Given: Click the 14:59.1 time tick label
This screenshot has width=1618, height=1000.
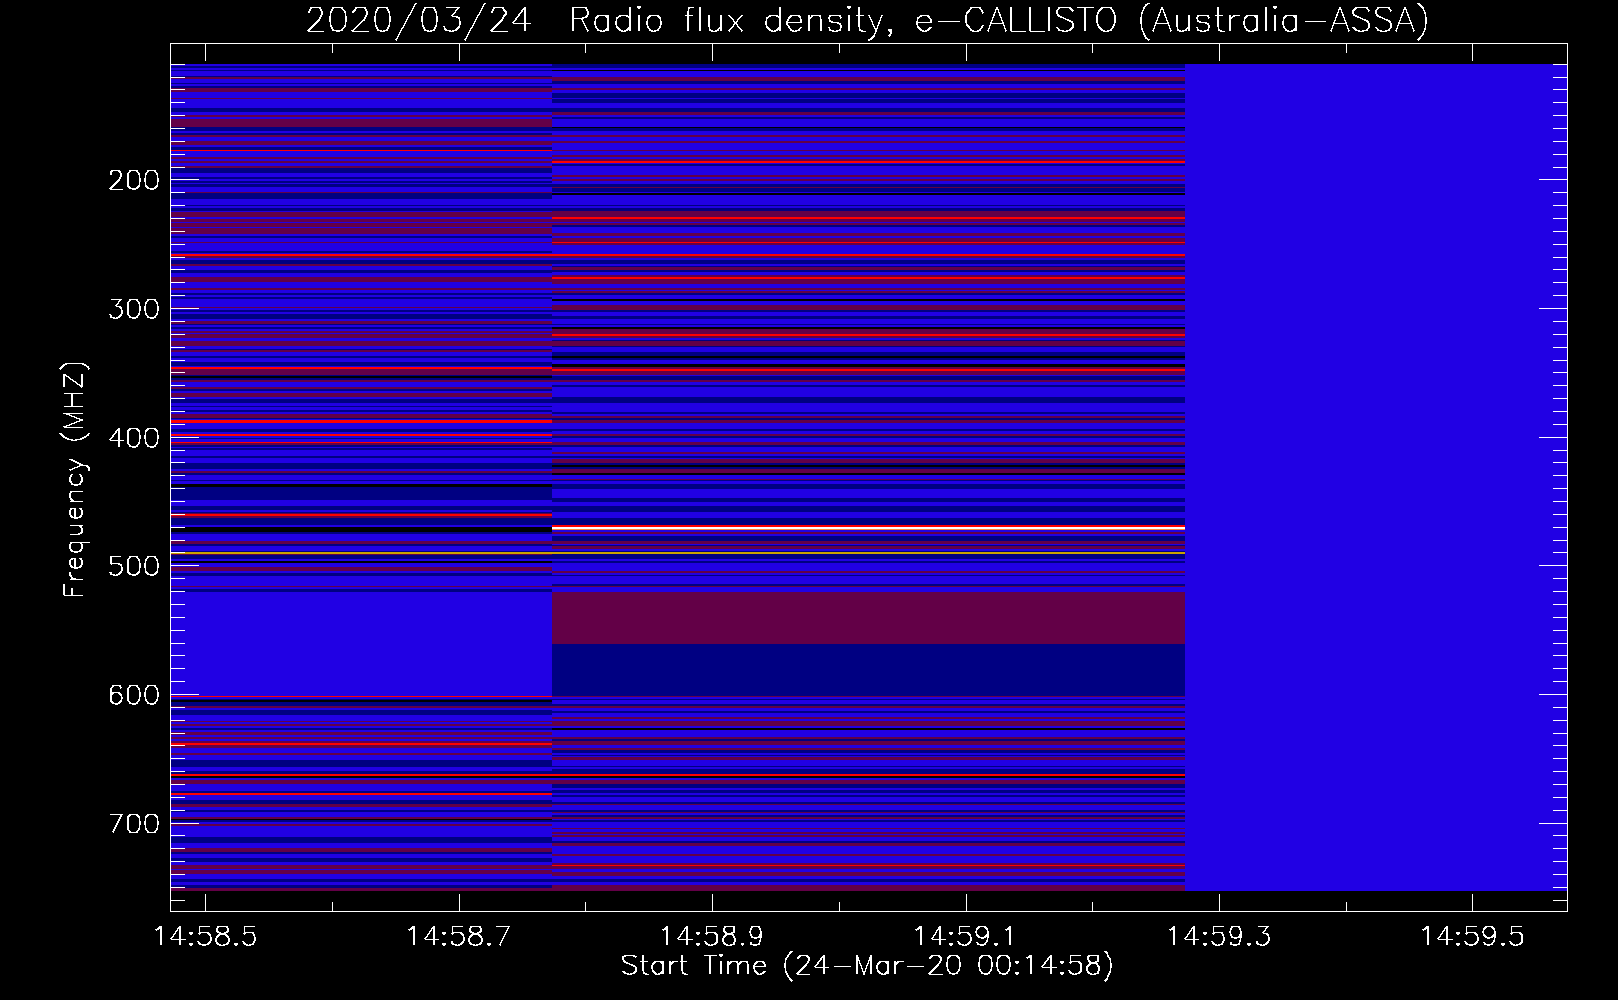Looking at the screenshot, I should 965,936.
